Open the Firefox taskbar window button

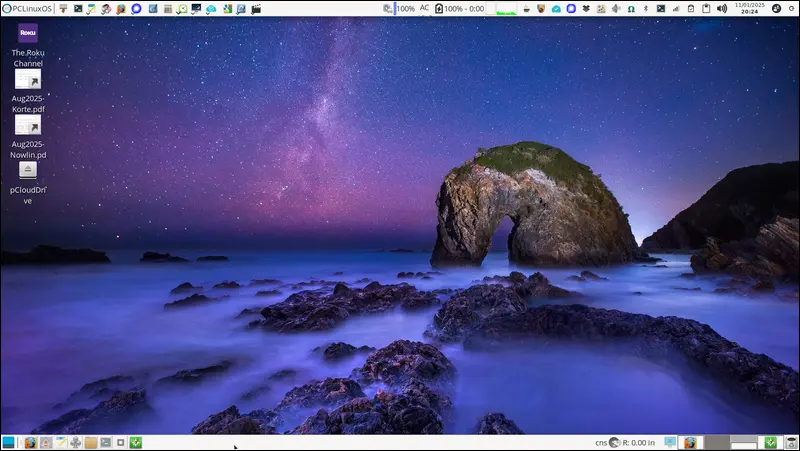(690, 443)
